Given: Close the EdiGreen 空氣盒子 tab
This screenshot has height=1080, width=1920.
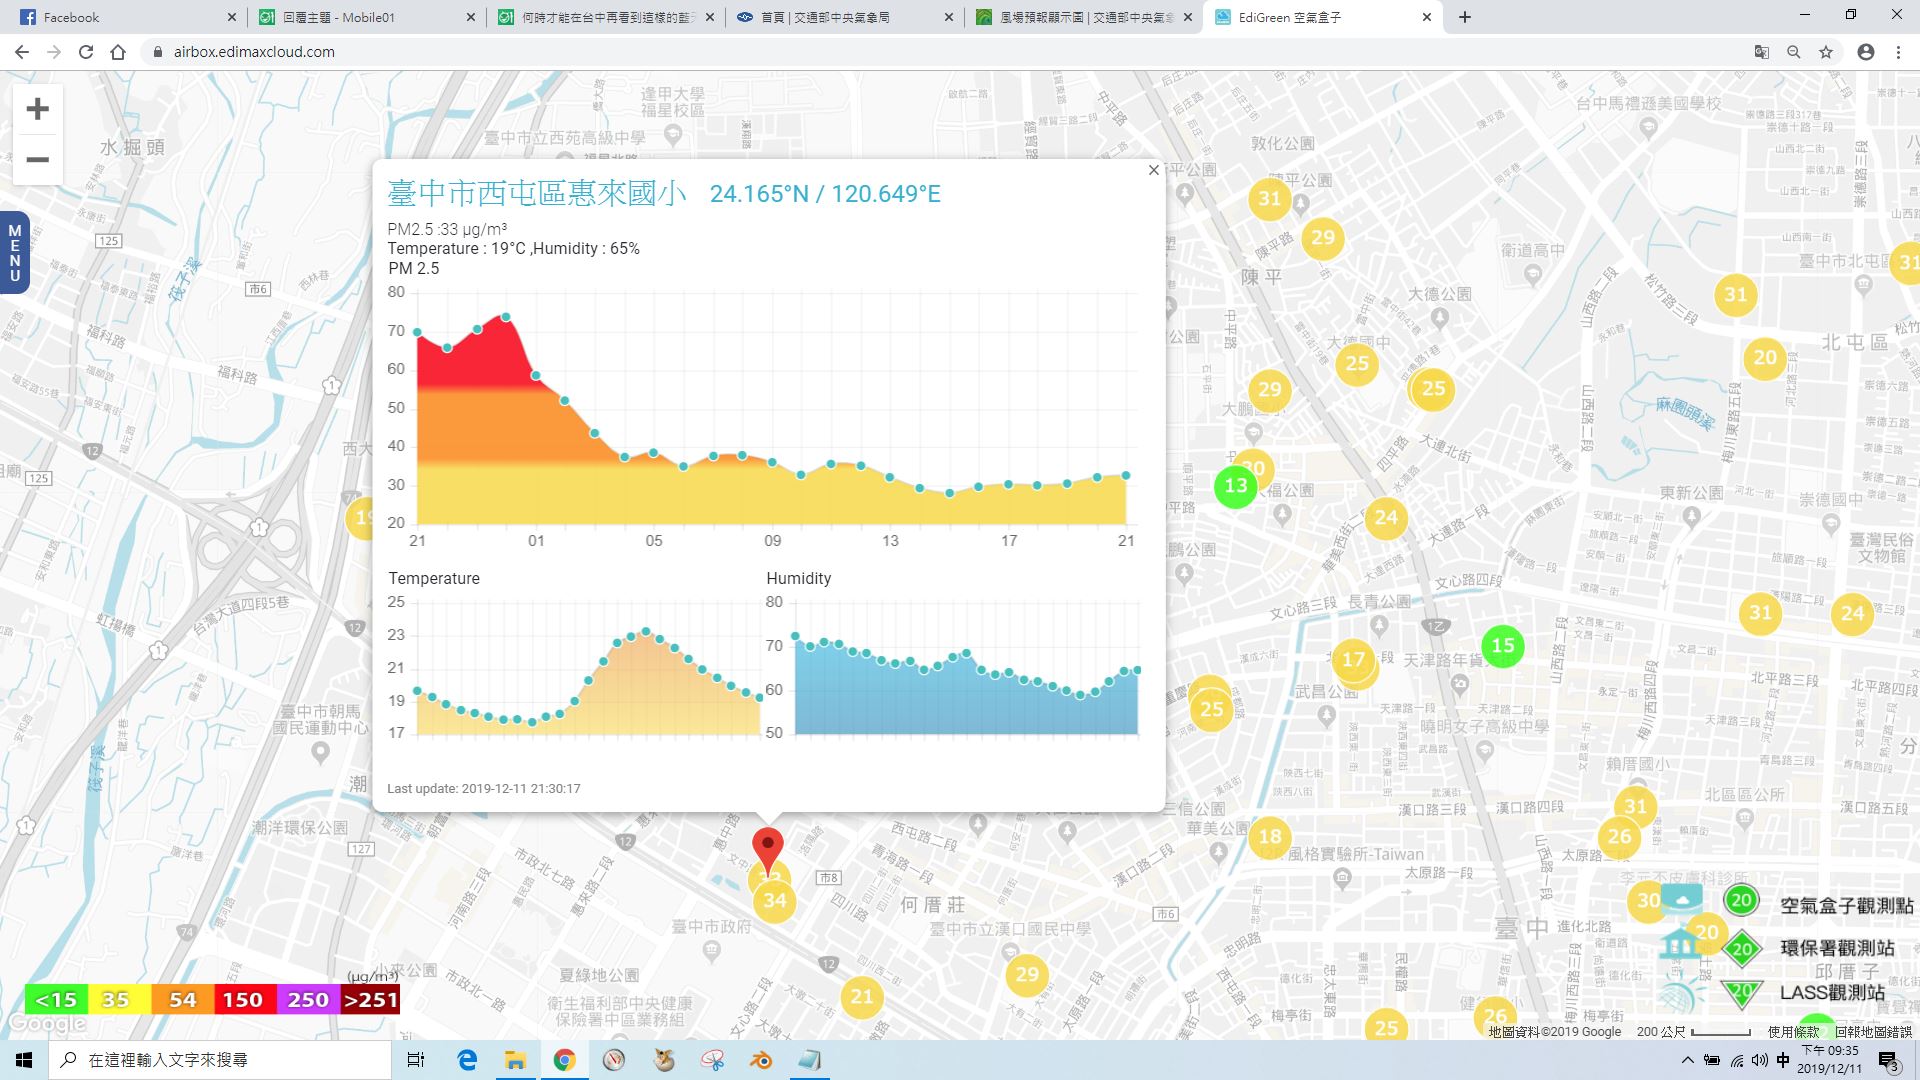Looking at the screenshot, I should point(1427,17).
